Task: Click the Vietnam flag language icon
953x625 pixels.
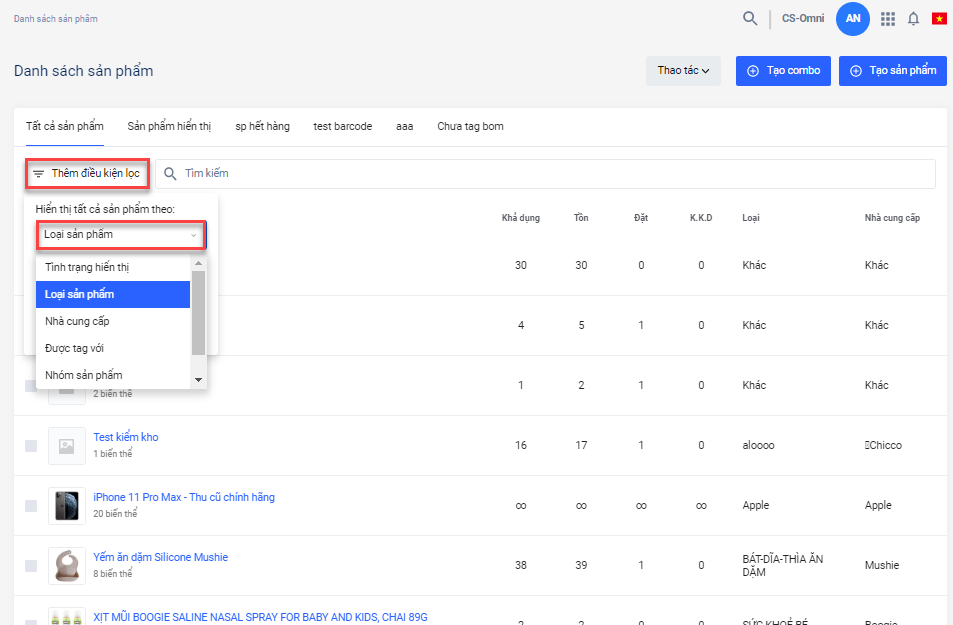Action: (x=939, y=18)
